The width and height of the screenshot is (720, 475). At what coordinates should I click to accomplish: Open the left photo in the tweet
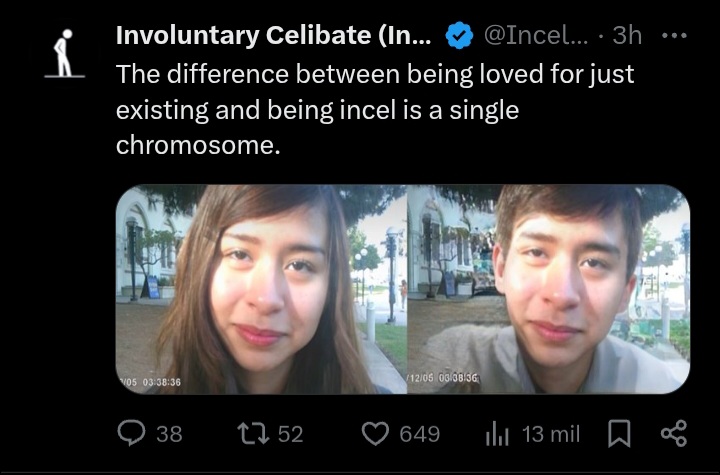[x=260, y=288]
